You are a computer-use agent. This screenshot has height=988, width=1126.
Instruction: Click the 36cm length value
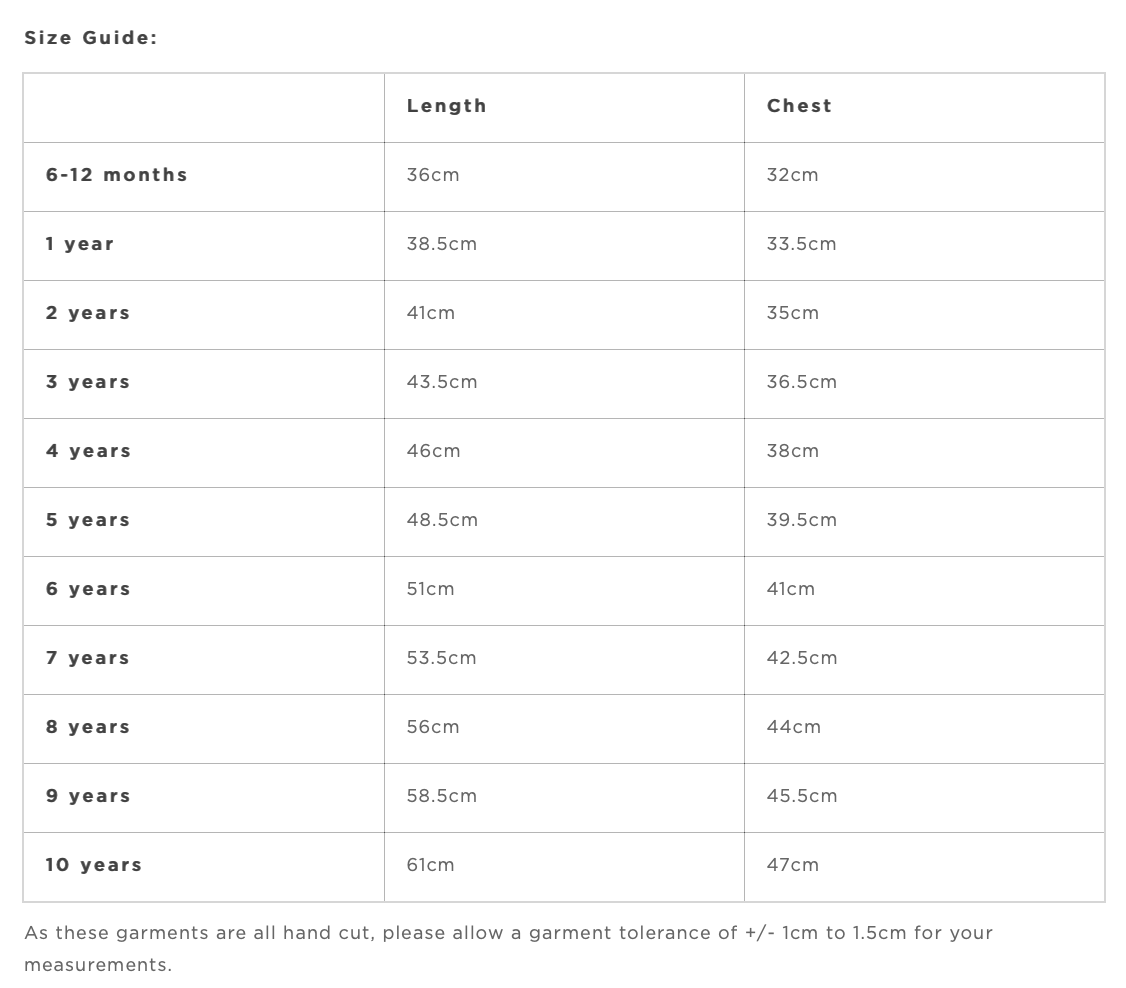(x=433, y=175)
